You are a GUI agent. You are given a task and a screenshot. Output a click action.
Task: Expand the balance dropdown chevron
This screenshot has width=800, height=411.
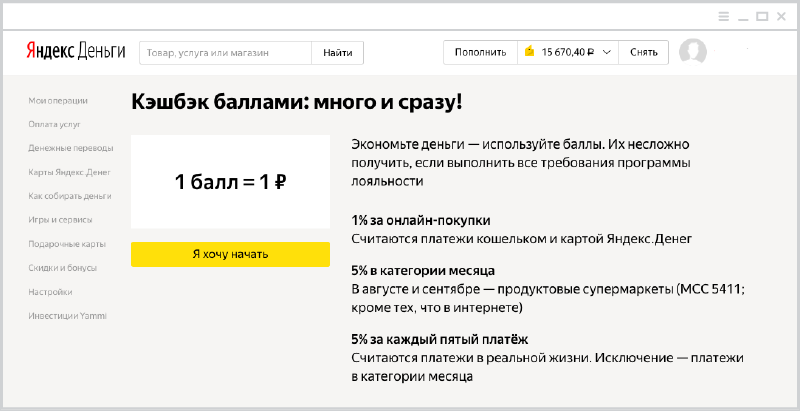pos(607,52)
